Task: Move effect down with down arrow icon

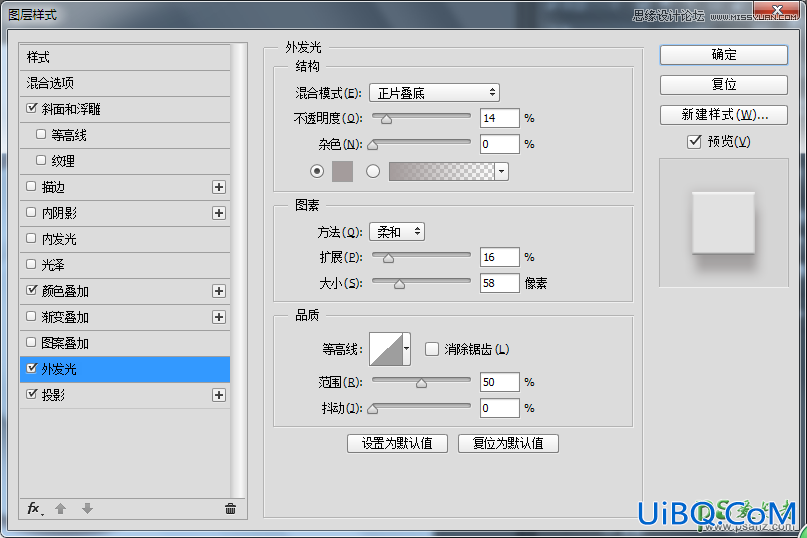Action: click(87, 509)
